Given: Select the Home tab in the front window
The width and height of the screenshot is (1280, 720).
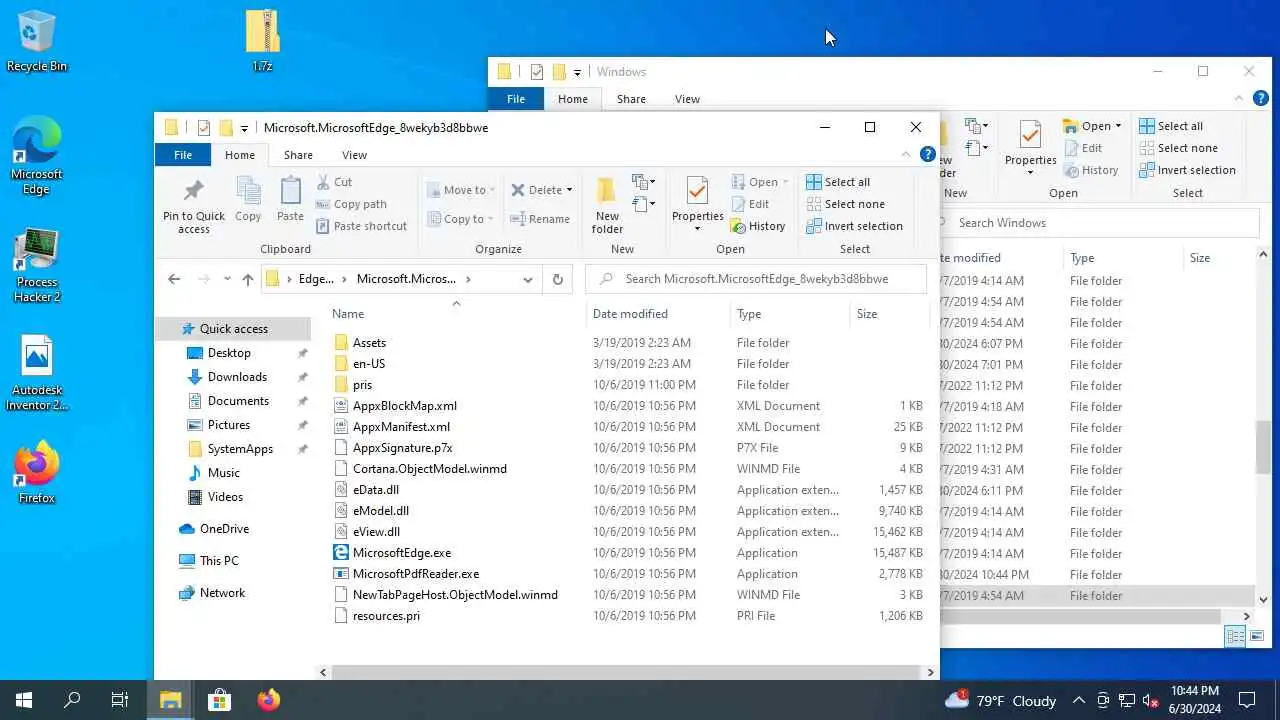Looking at the screenshot, I should tap(240, 155).
